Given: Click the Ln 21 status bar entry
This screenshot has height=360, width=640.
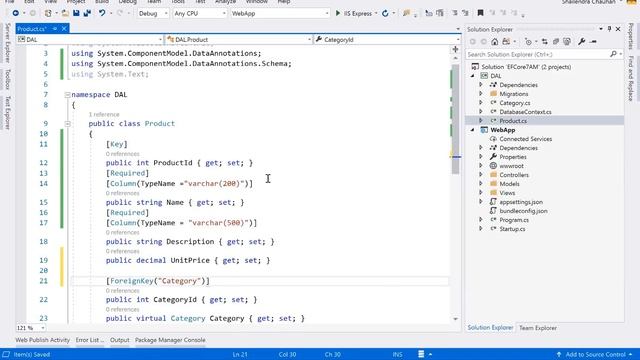Looking at the screenshot, I should coord(240,354).
